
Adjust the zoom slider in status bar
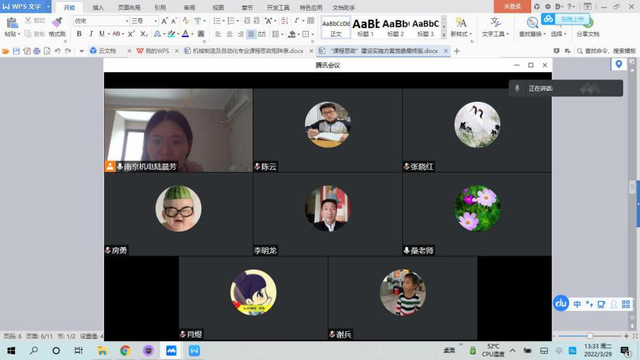tap(590, 336)
